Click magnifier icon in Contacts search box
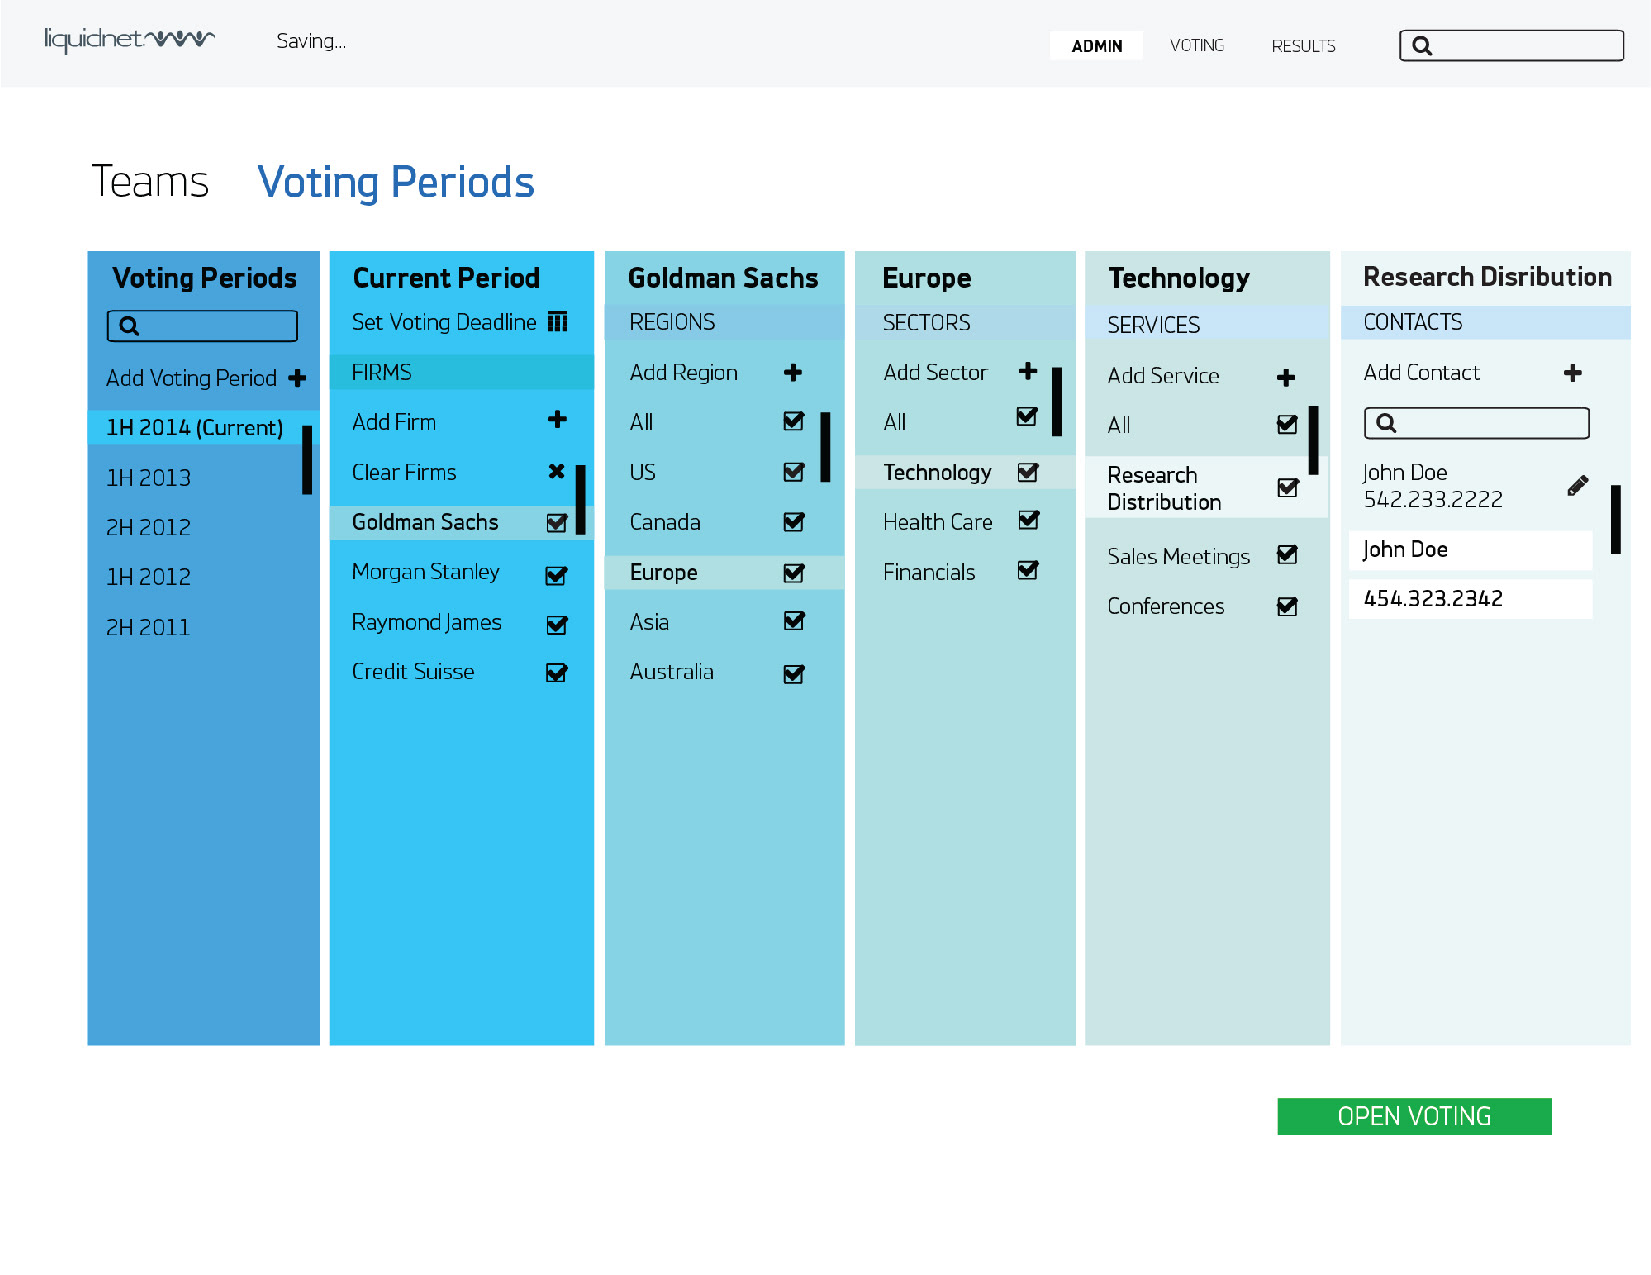 tap(1386, 423)
